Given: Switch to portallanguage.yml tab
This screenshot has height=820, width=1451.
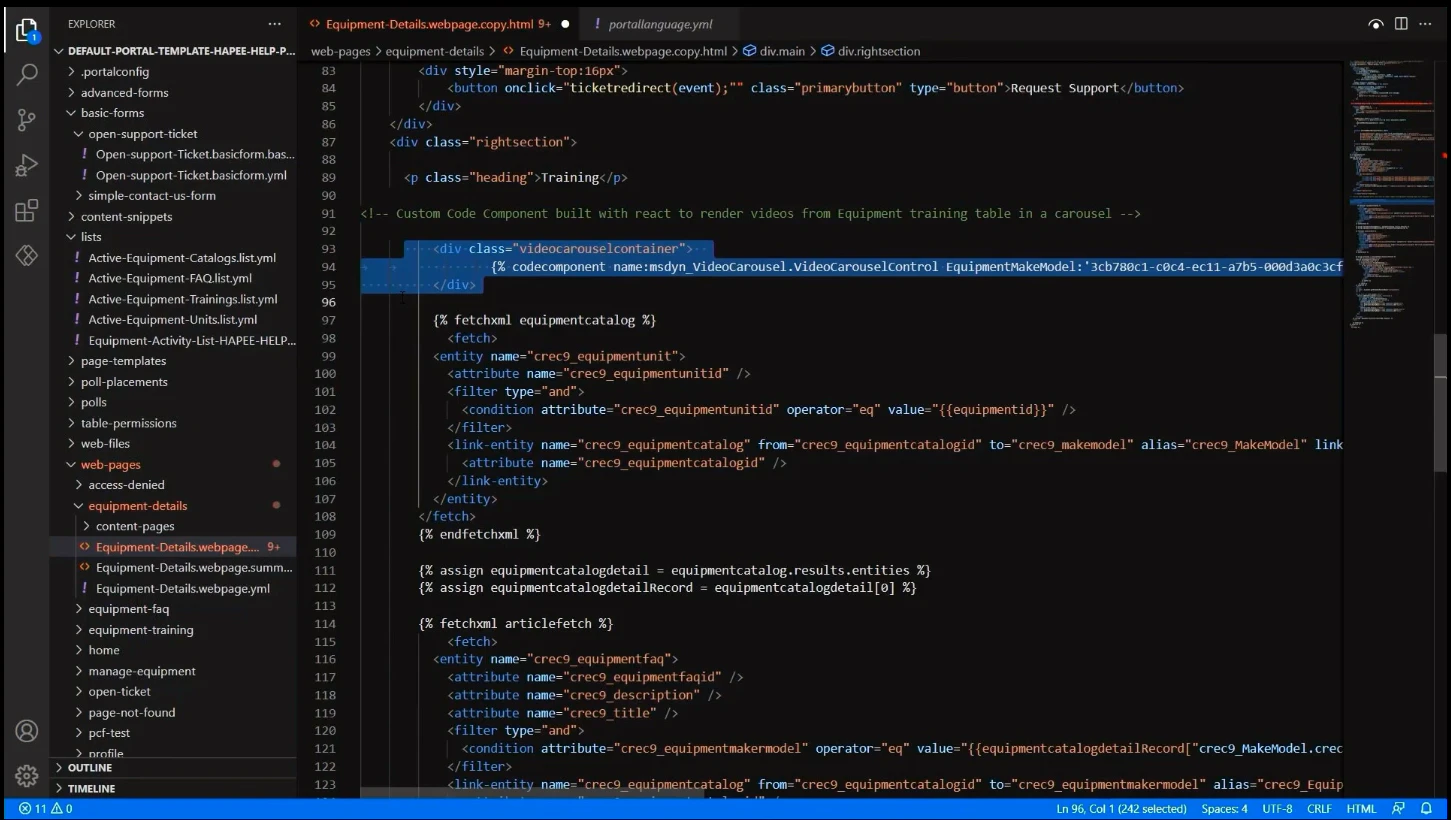Looking at the screenshot, I should point(660,24).
